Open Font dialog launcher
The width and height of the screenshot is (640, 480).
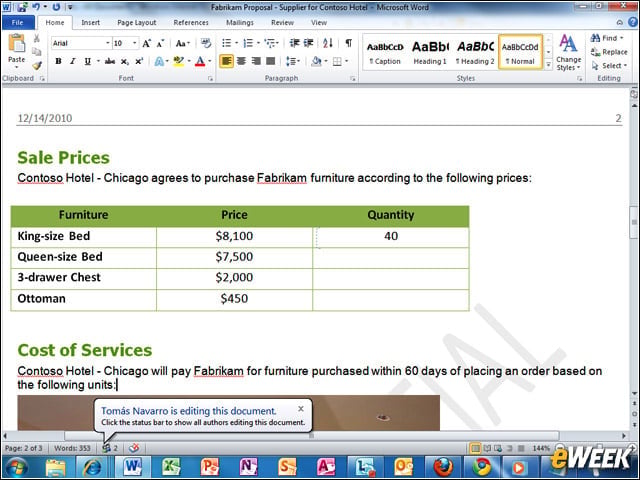211,79
